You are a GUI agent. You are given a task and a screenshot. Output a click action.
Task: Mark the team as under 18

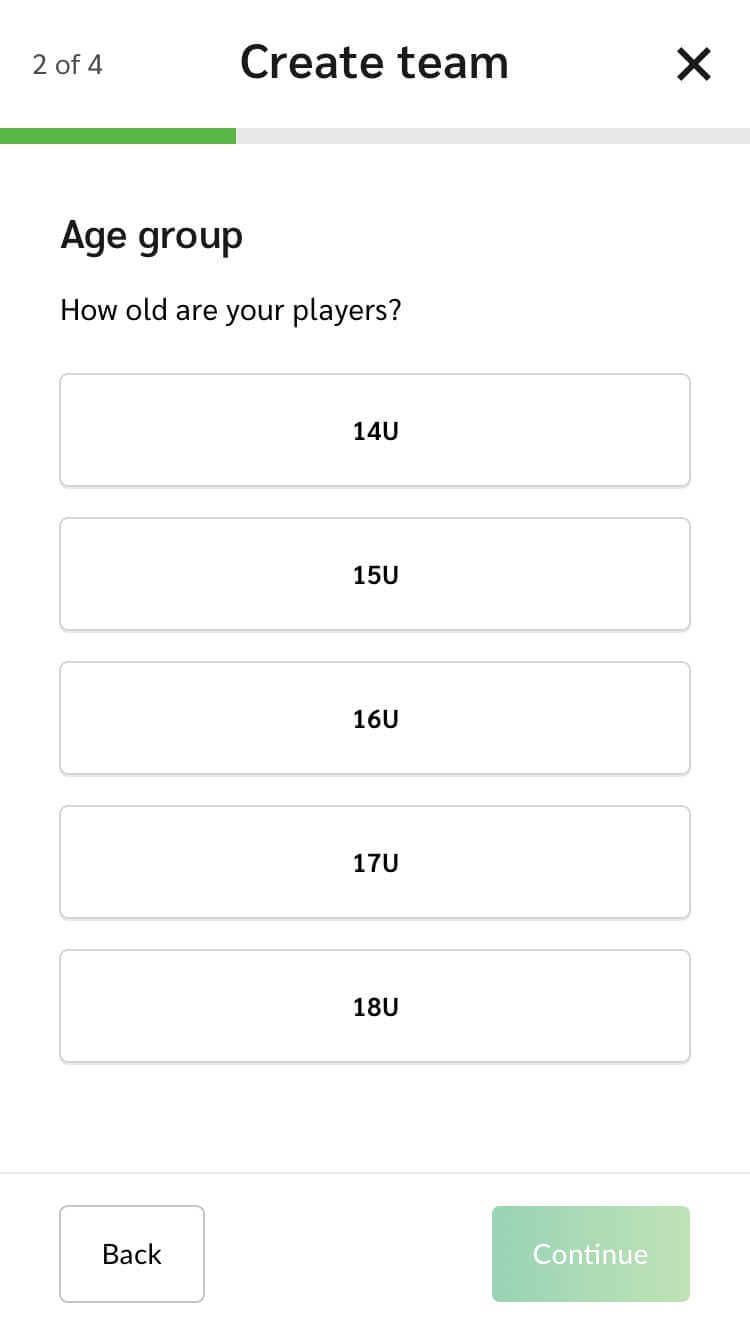375,1007
